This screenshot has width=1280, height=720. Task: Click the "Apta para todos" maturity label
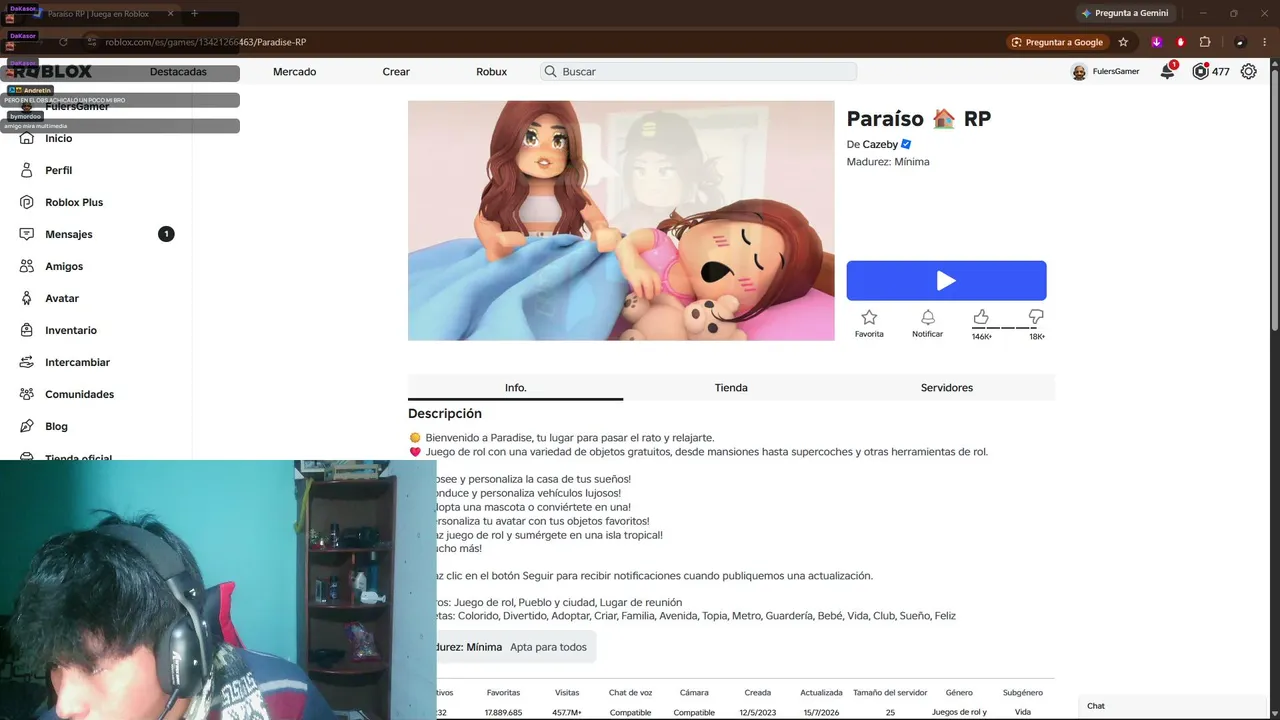(x=548, y=647)
